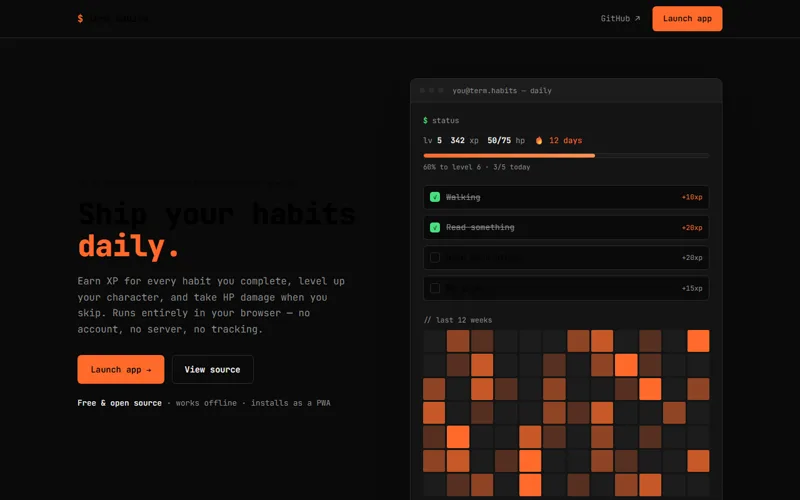Check the +15xp habit checkbox

click(435, 288)
